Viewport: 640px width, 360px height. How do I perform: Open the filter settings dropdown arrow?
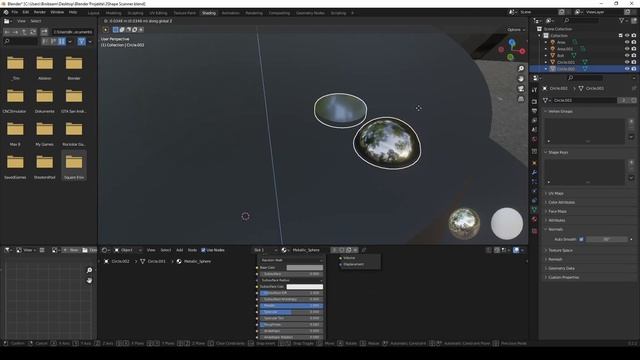(90, 41)
